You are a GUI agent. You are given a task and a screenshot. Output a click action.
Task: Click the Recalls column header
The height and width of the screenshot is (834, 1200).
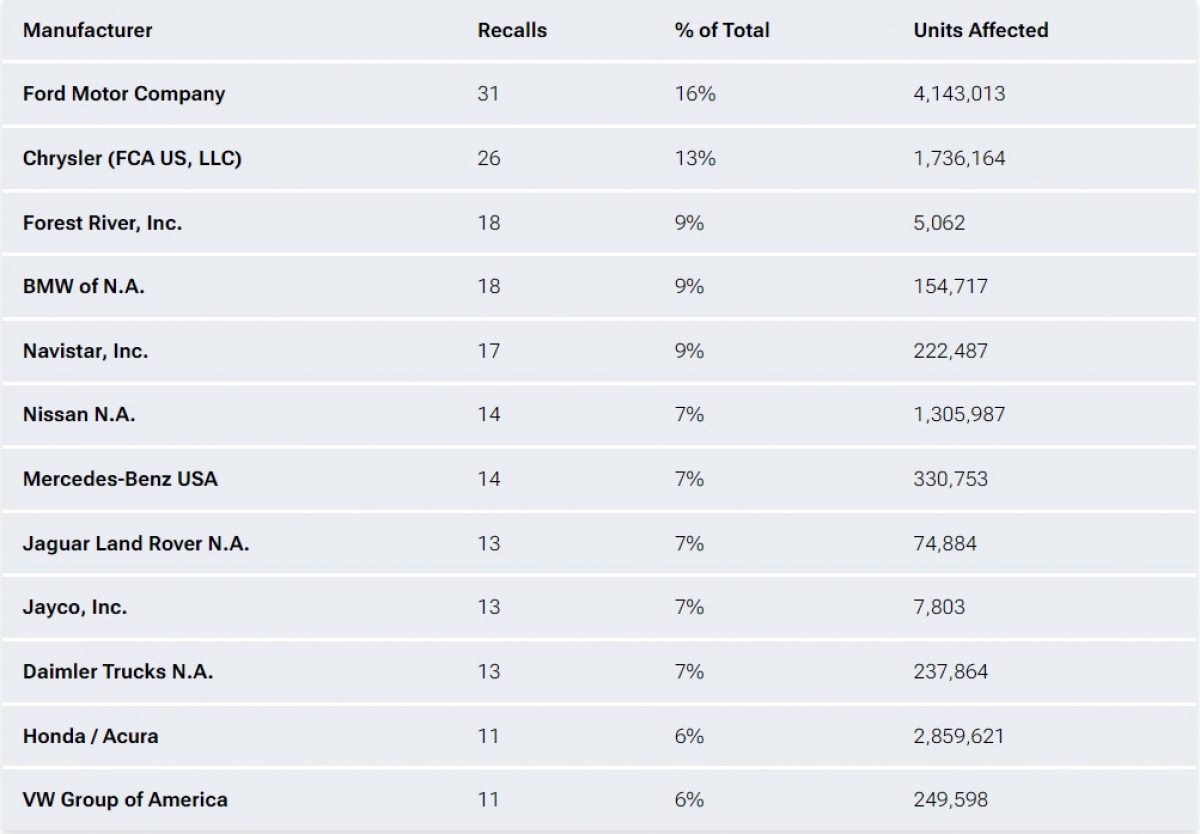pyautogui.click(x=512, y=30)
